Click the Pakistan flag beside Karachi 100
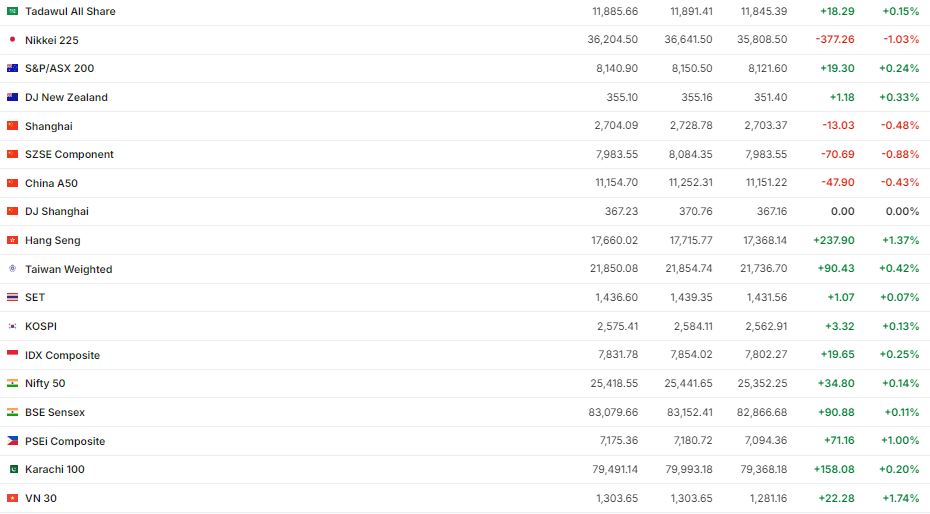Screen dimensions: 930x514 [x=12, y=469]
